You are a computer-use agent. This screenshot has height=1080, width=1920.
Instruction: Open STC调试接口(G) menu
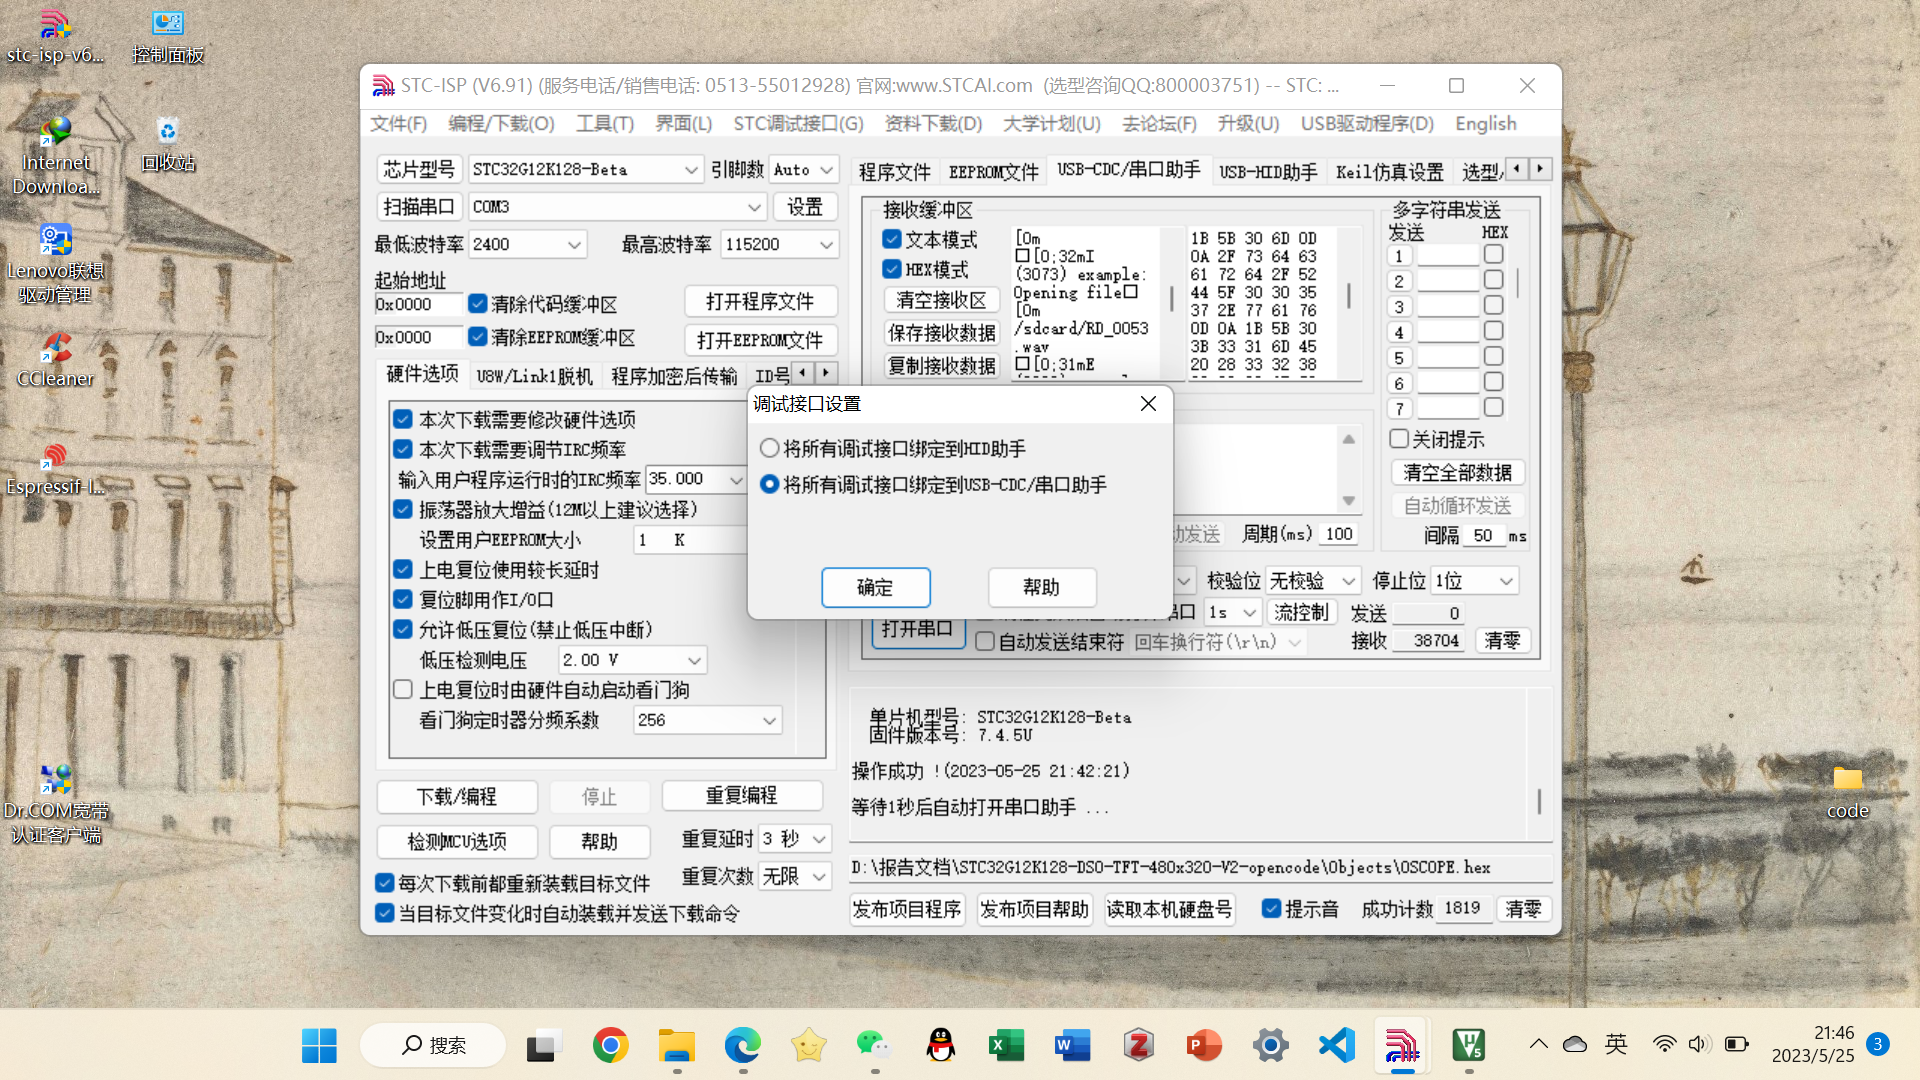(x=798, y=123)
